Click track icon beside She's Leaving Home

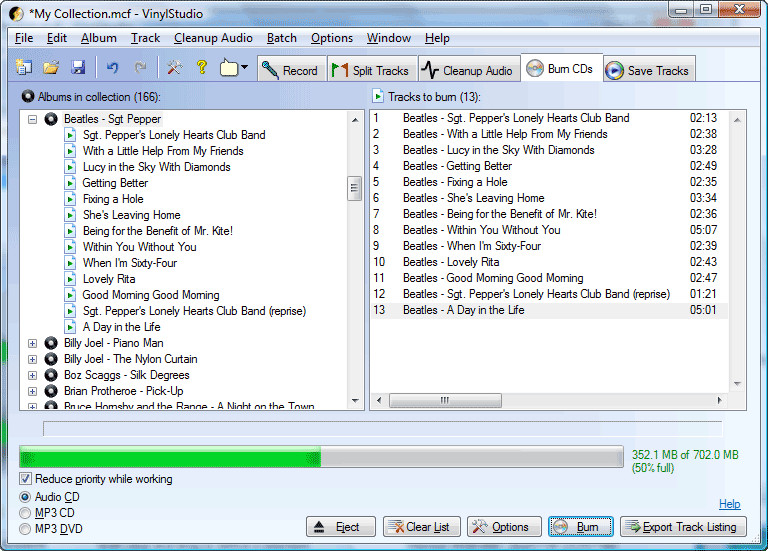click(x=70, y=215)
